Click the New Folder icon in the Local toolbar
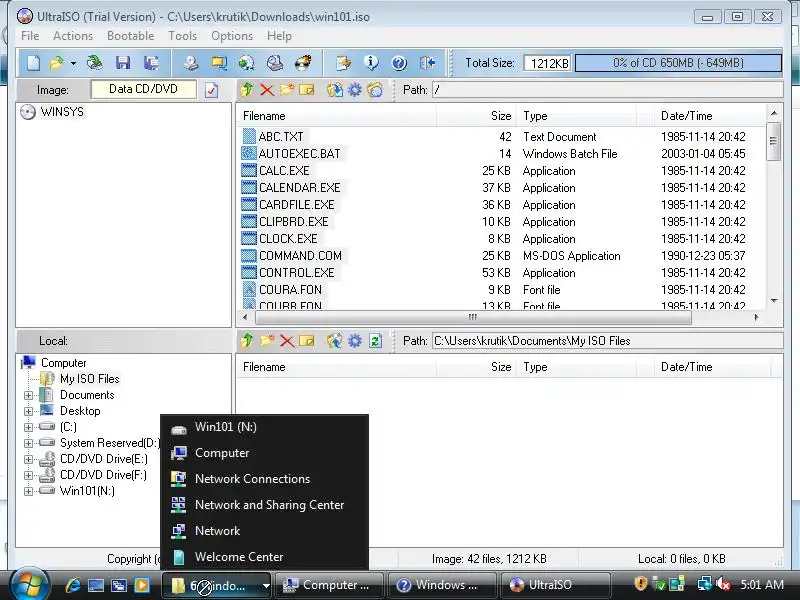 pos(267,340)
